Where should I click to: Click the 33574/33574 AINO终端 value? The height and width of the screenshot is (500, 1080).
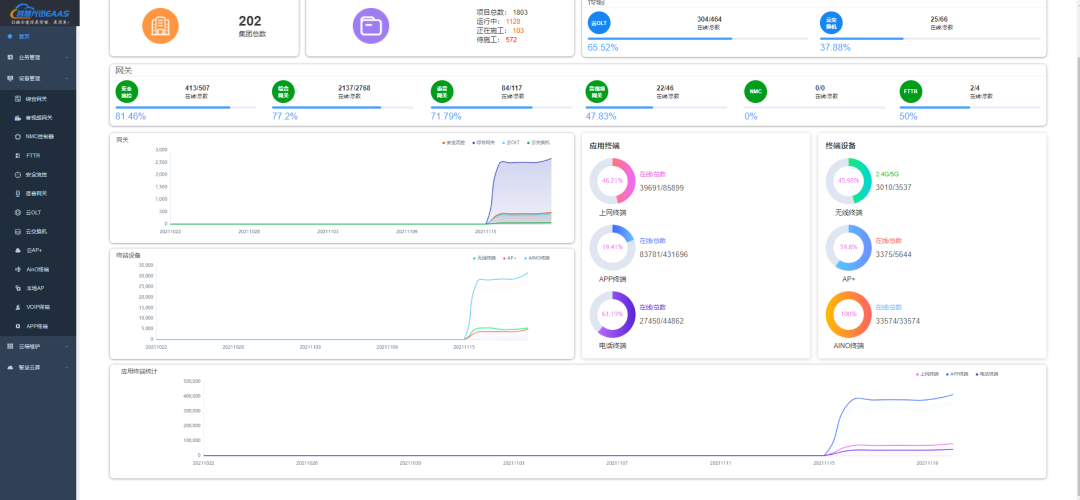click(x=898, y=321)
